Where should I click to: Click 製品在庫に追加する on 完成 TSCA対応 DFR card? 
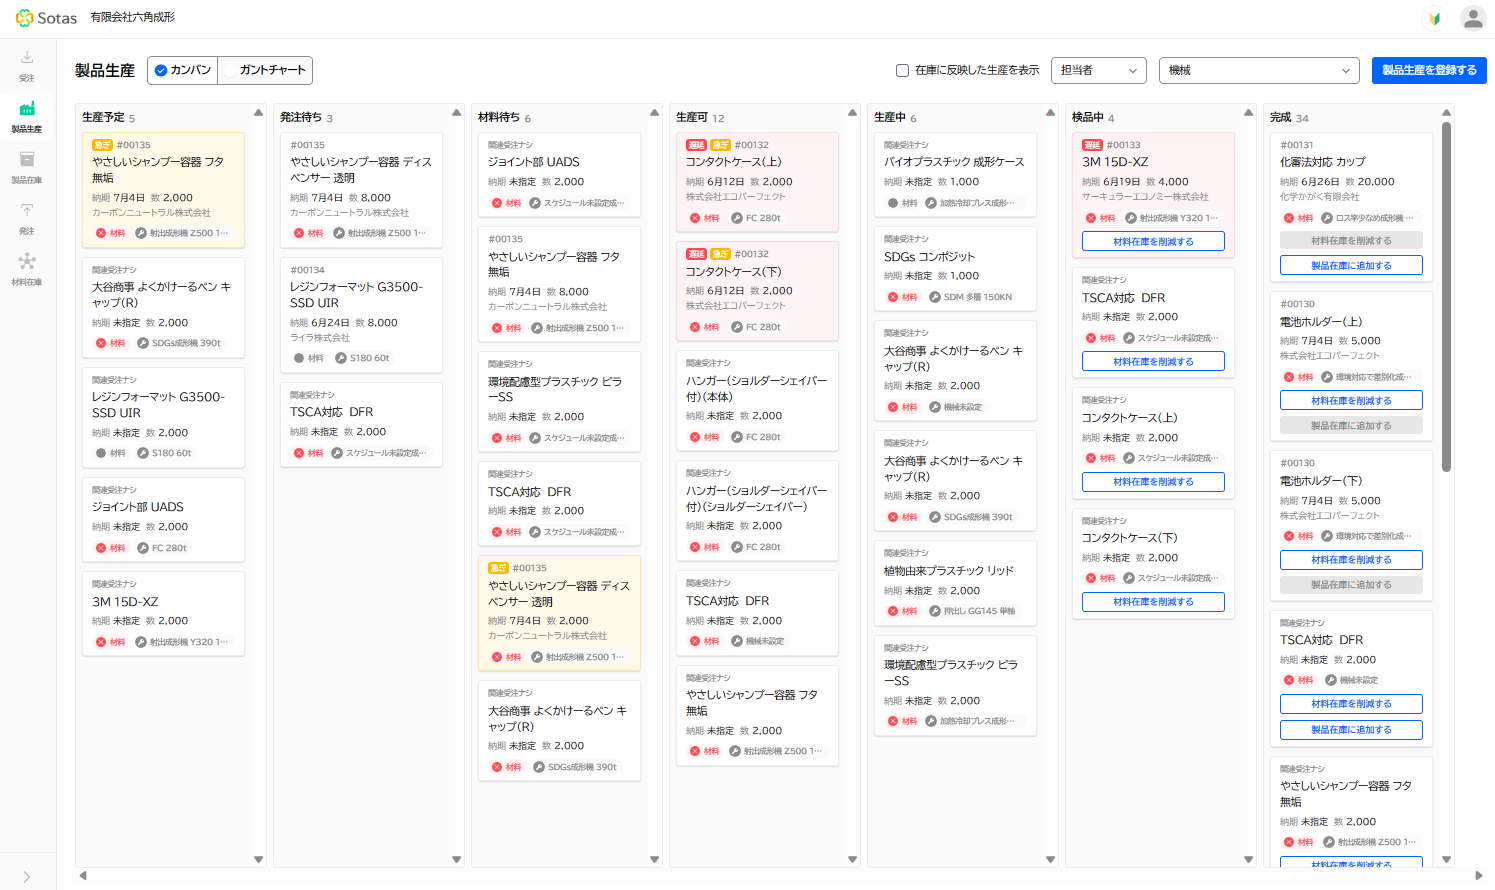(1351, 730)
